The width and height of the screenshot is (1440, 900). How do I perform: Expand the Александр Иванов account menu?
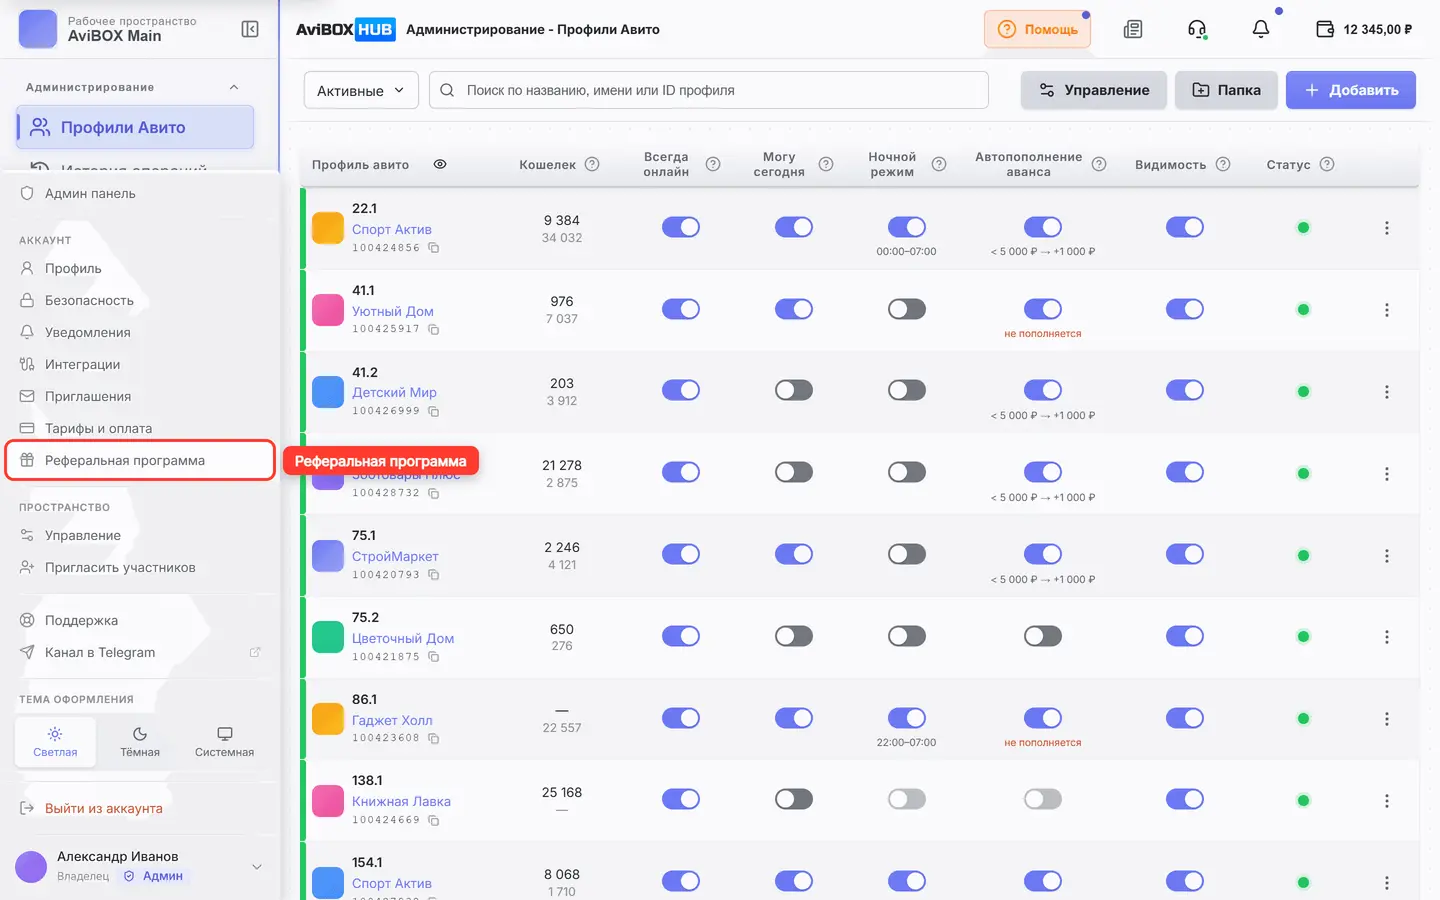(x=257, y=867)
